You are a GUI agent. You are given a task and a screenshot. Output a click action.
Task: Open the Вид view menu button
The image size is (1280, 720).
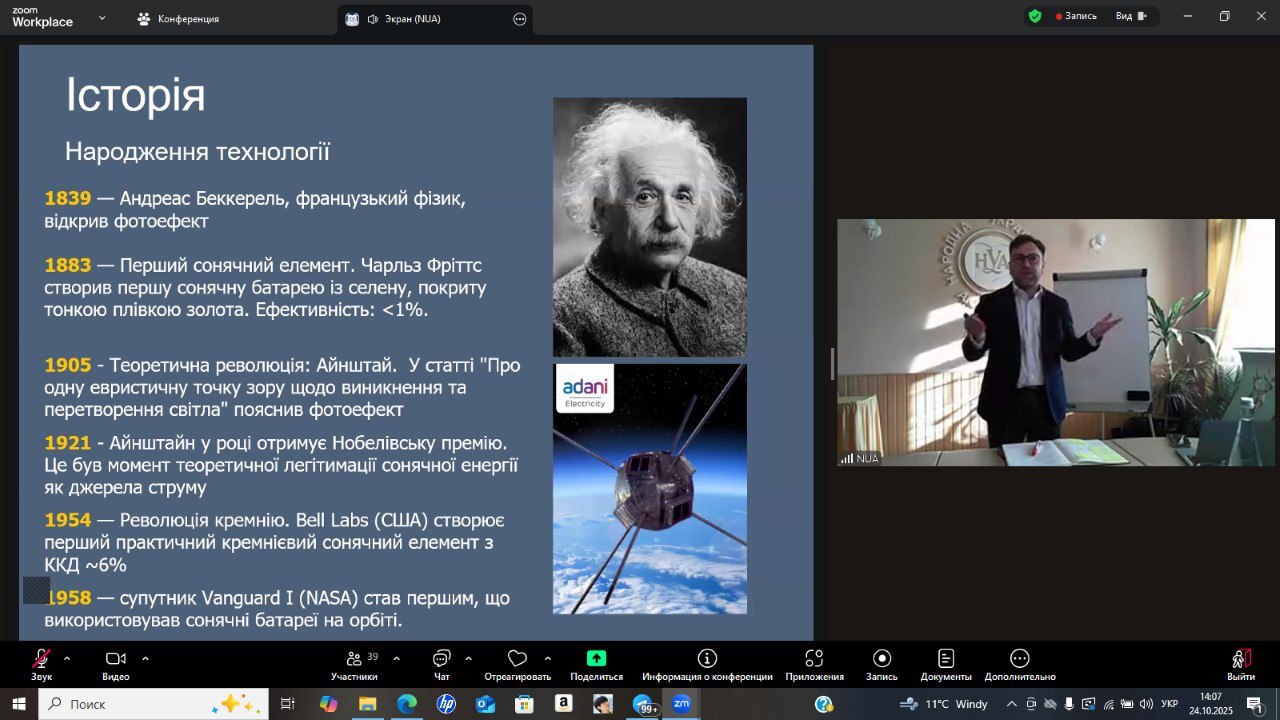(x=1130, y=16)
